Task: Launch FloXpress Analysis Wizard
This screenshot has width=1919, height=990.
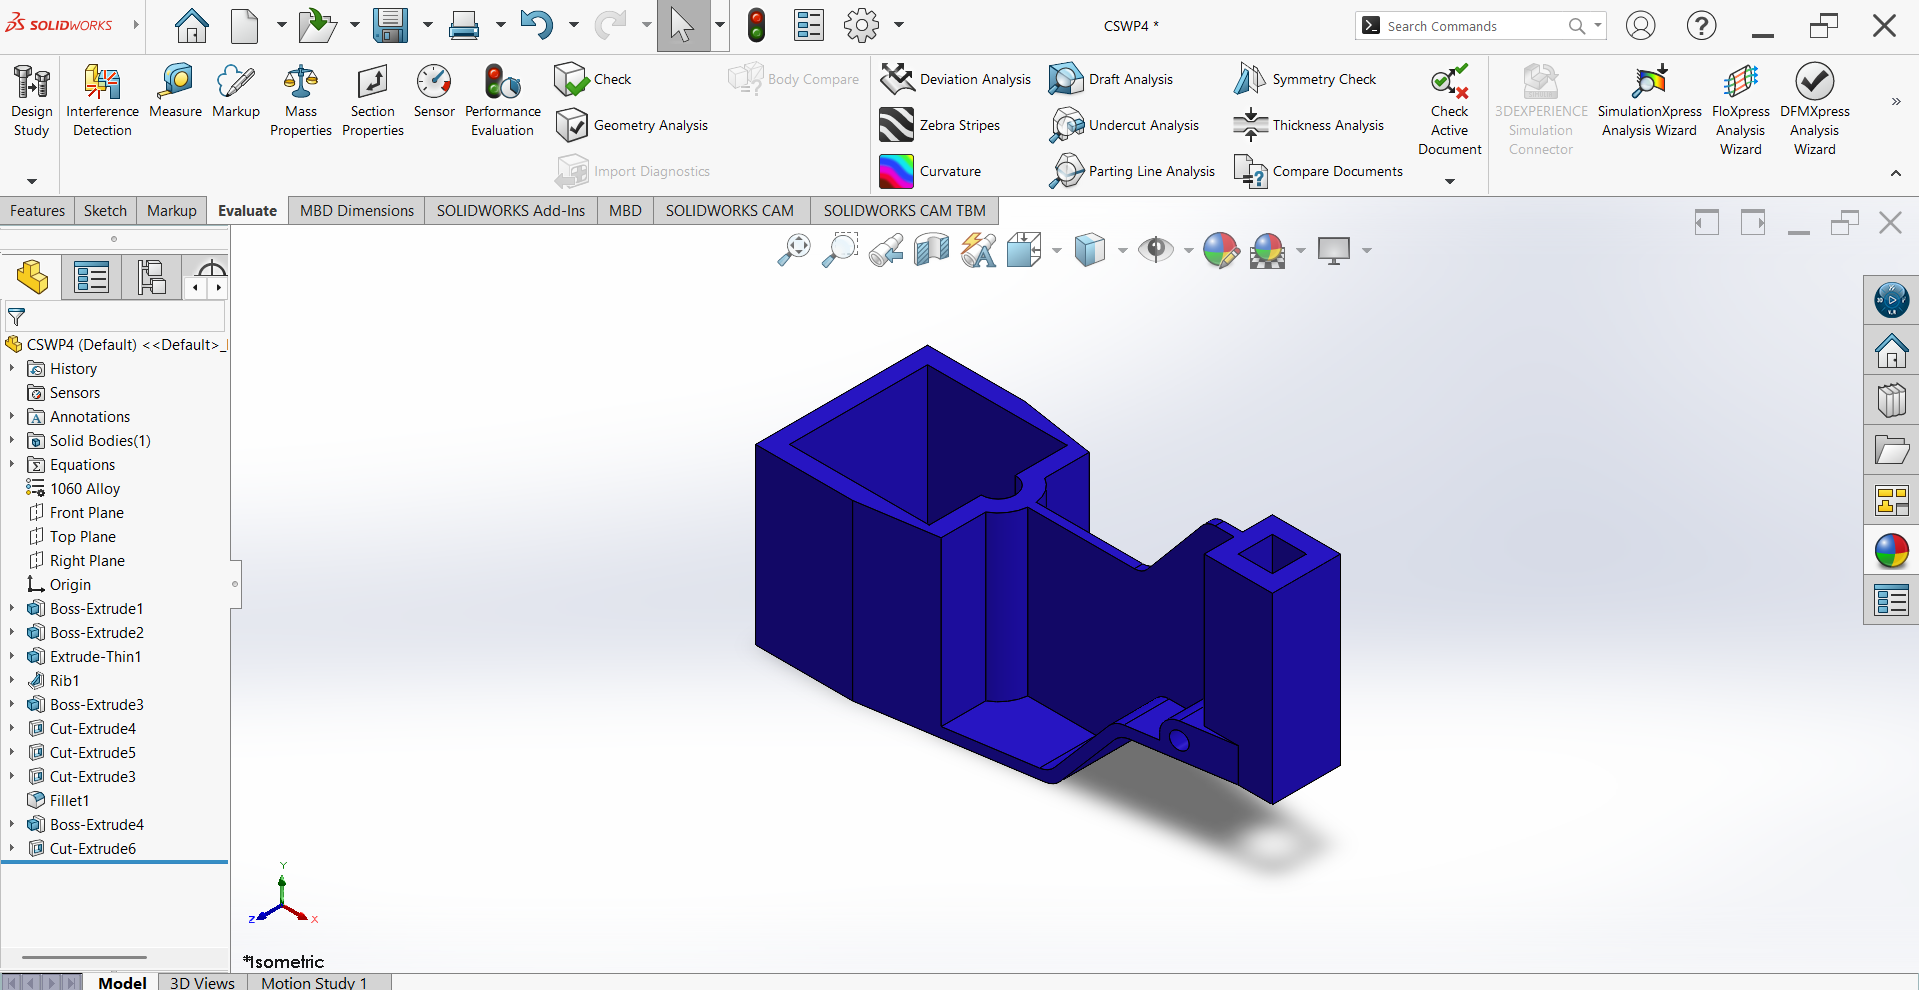Action: [x=1741, y=110]
